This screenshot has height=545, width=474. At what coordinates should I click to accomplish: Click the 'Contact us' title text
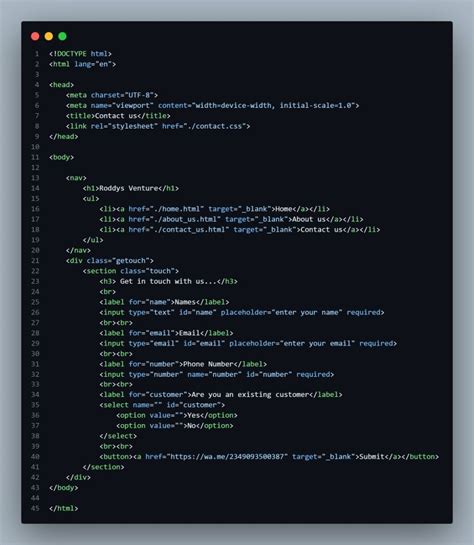[116, 116]
